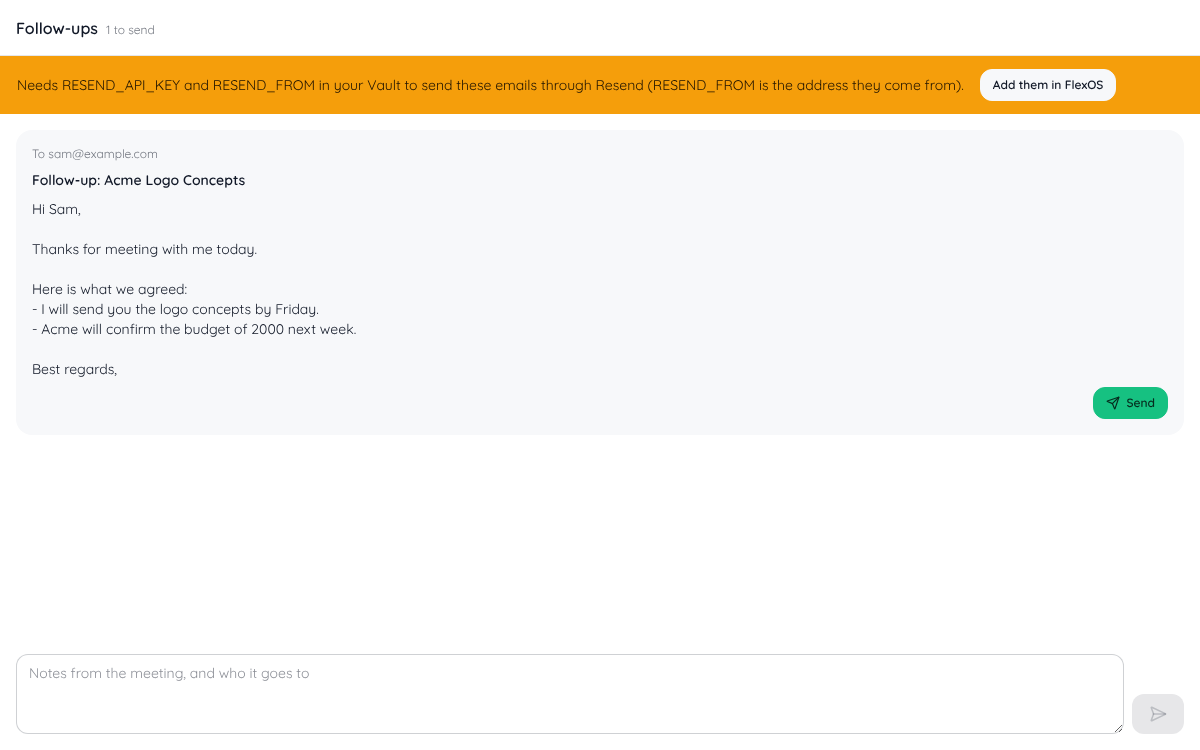Click the parenthetical RESEND_FROM explanation in banner

point(806,85)
